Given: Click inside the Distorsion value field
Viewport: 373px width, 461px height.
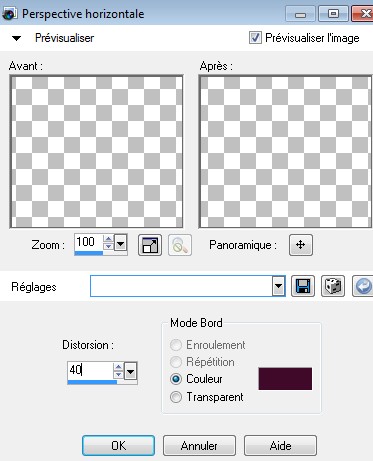Looking at the screenshot, I should click(90, 371).
